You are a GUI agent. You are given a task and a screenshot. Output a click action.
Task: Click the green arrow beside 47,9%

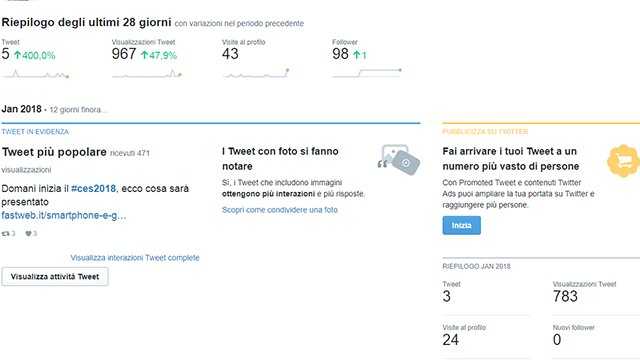point(144,55)
